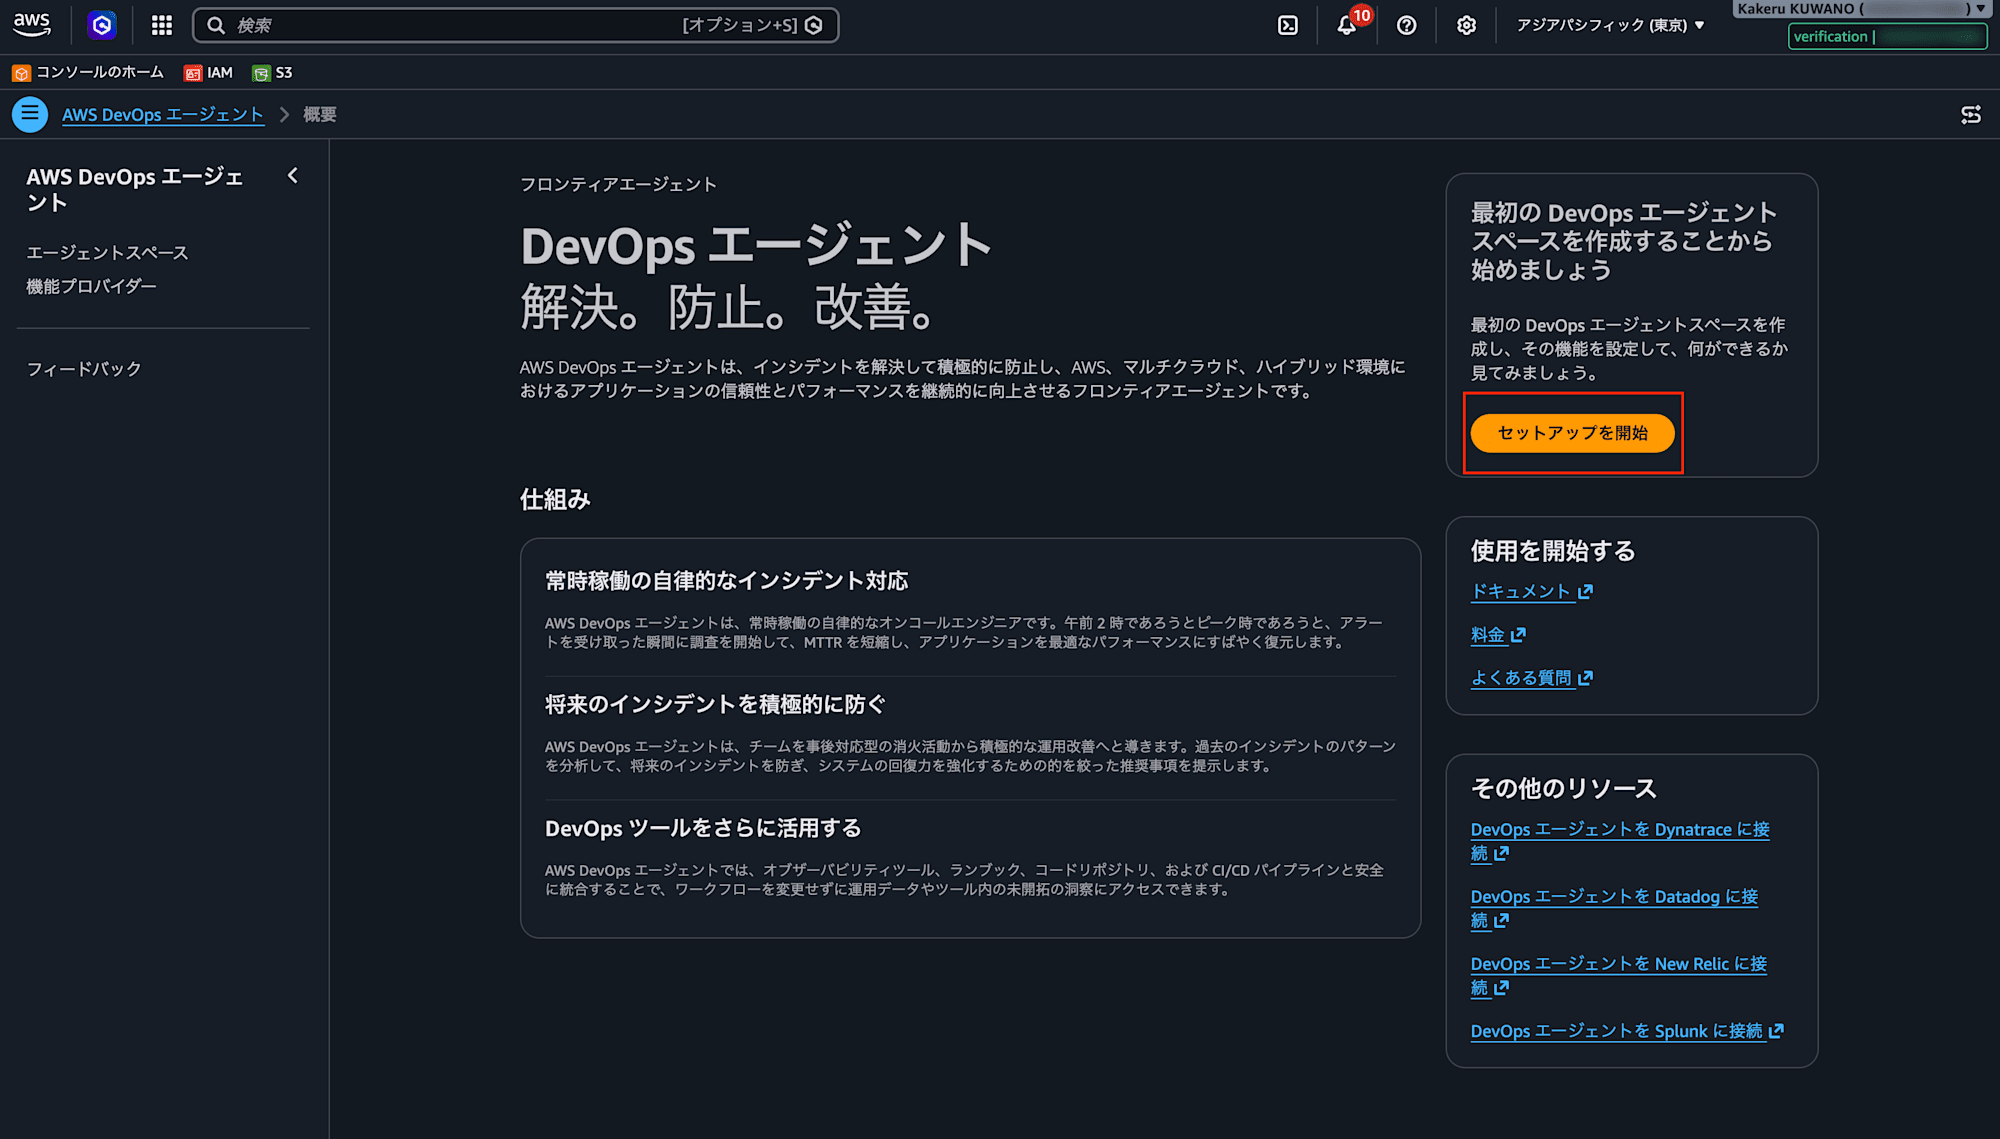The width and height of the screenshot is (2000, 1139).
Task: Open the New Relic connection link
Action: pyautogui.click(x=1619, y=975)
